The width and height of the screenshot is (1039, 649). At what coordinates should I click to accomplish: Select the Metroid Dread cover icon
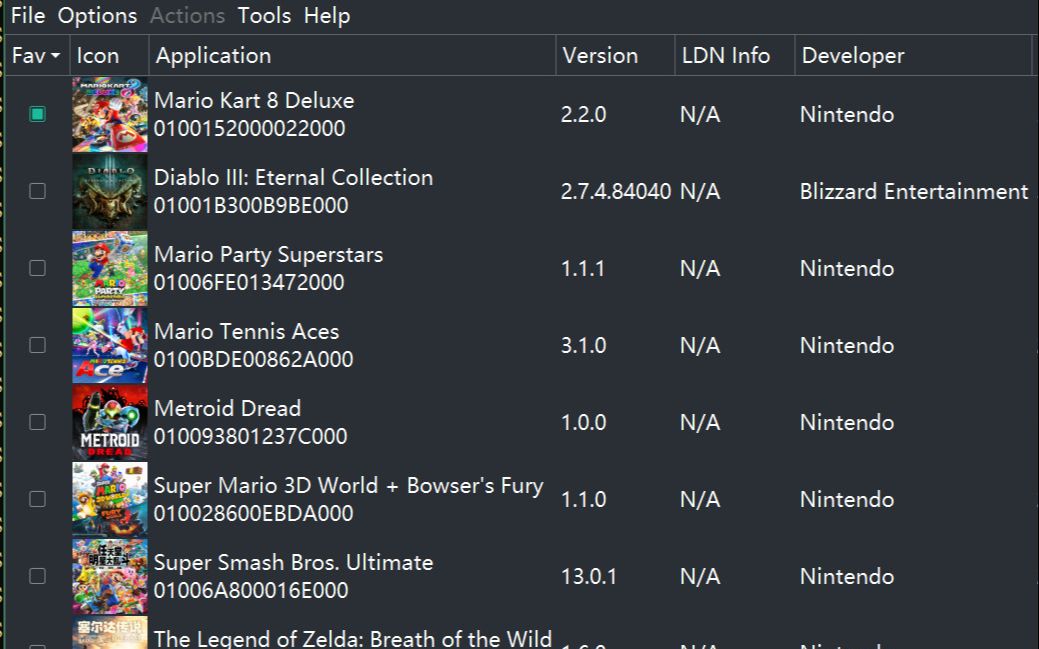pyautogui.click(x=110, y=422)
